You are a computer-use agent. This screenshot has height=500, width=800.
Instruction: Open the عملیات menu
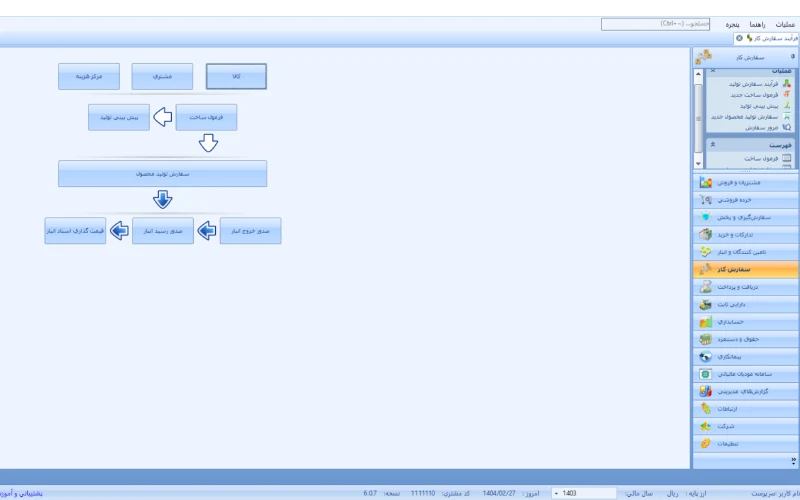[785, 24]
